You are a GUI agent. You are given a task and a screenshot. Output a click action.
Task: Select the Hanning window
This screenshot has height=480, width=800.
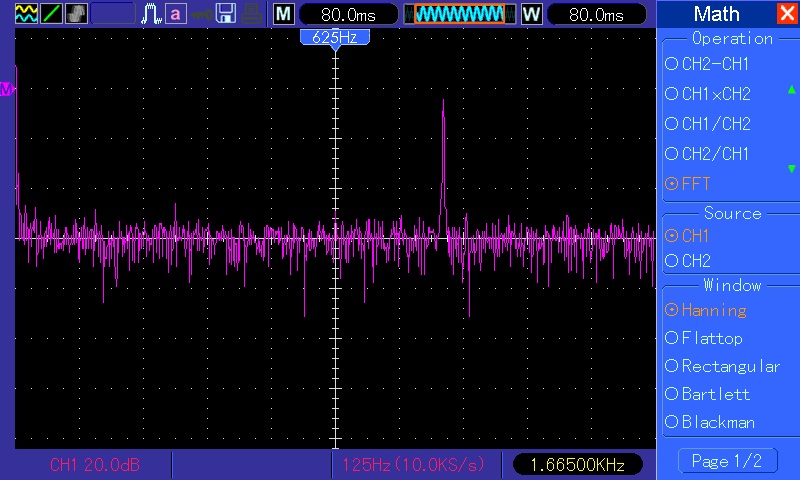click(706, 310)
